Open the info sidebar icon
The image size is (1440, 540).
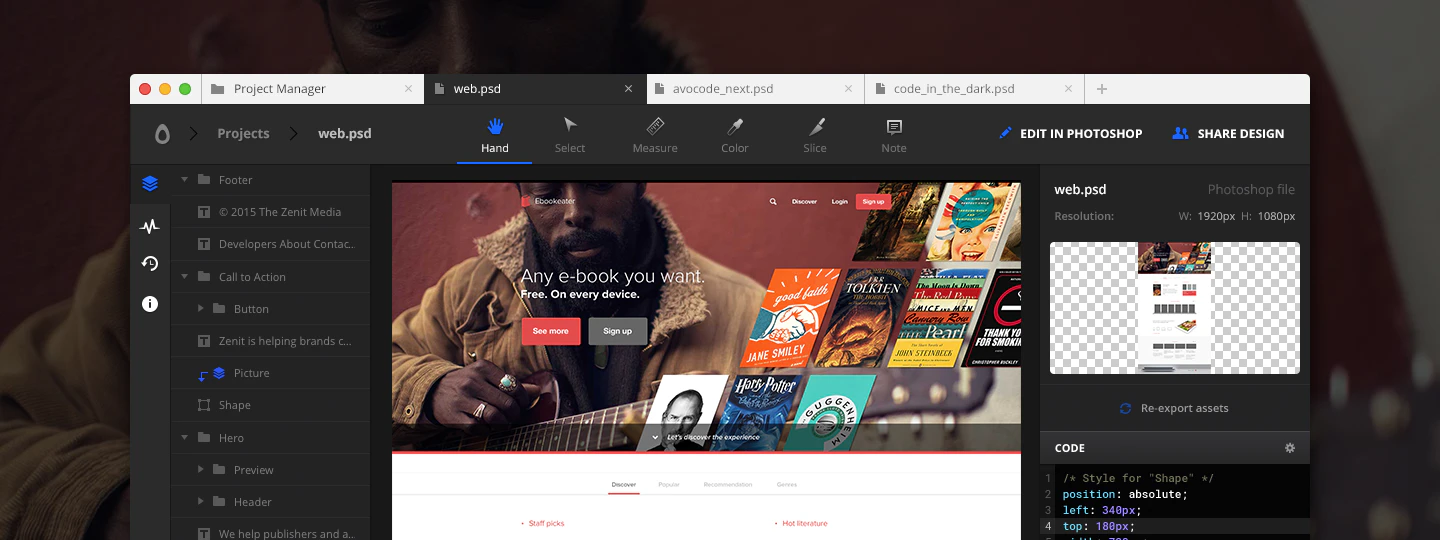coord(150,304)
